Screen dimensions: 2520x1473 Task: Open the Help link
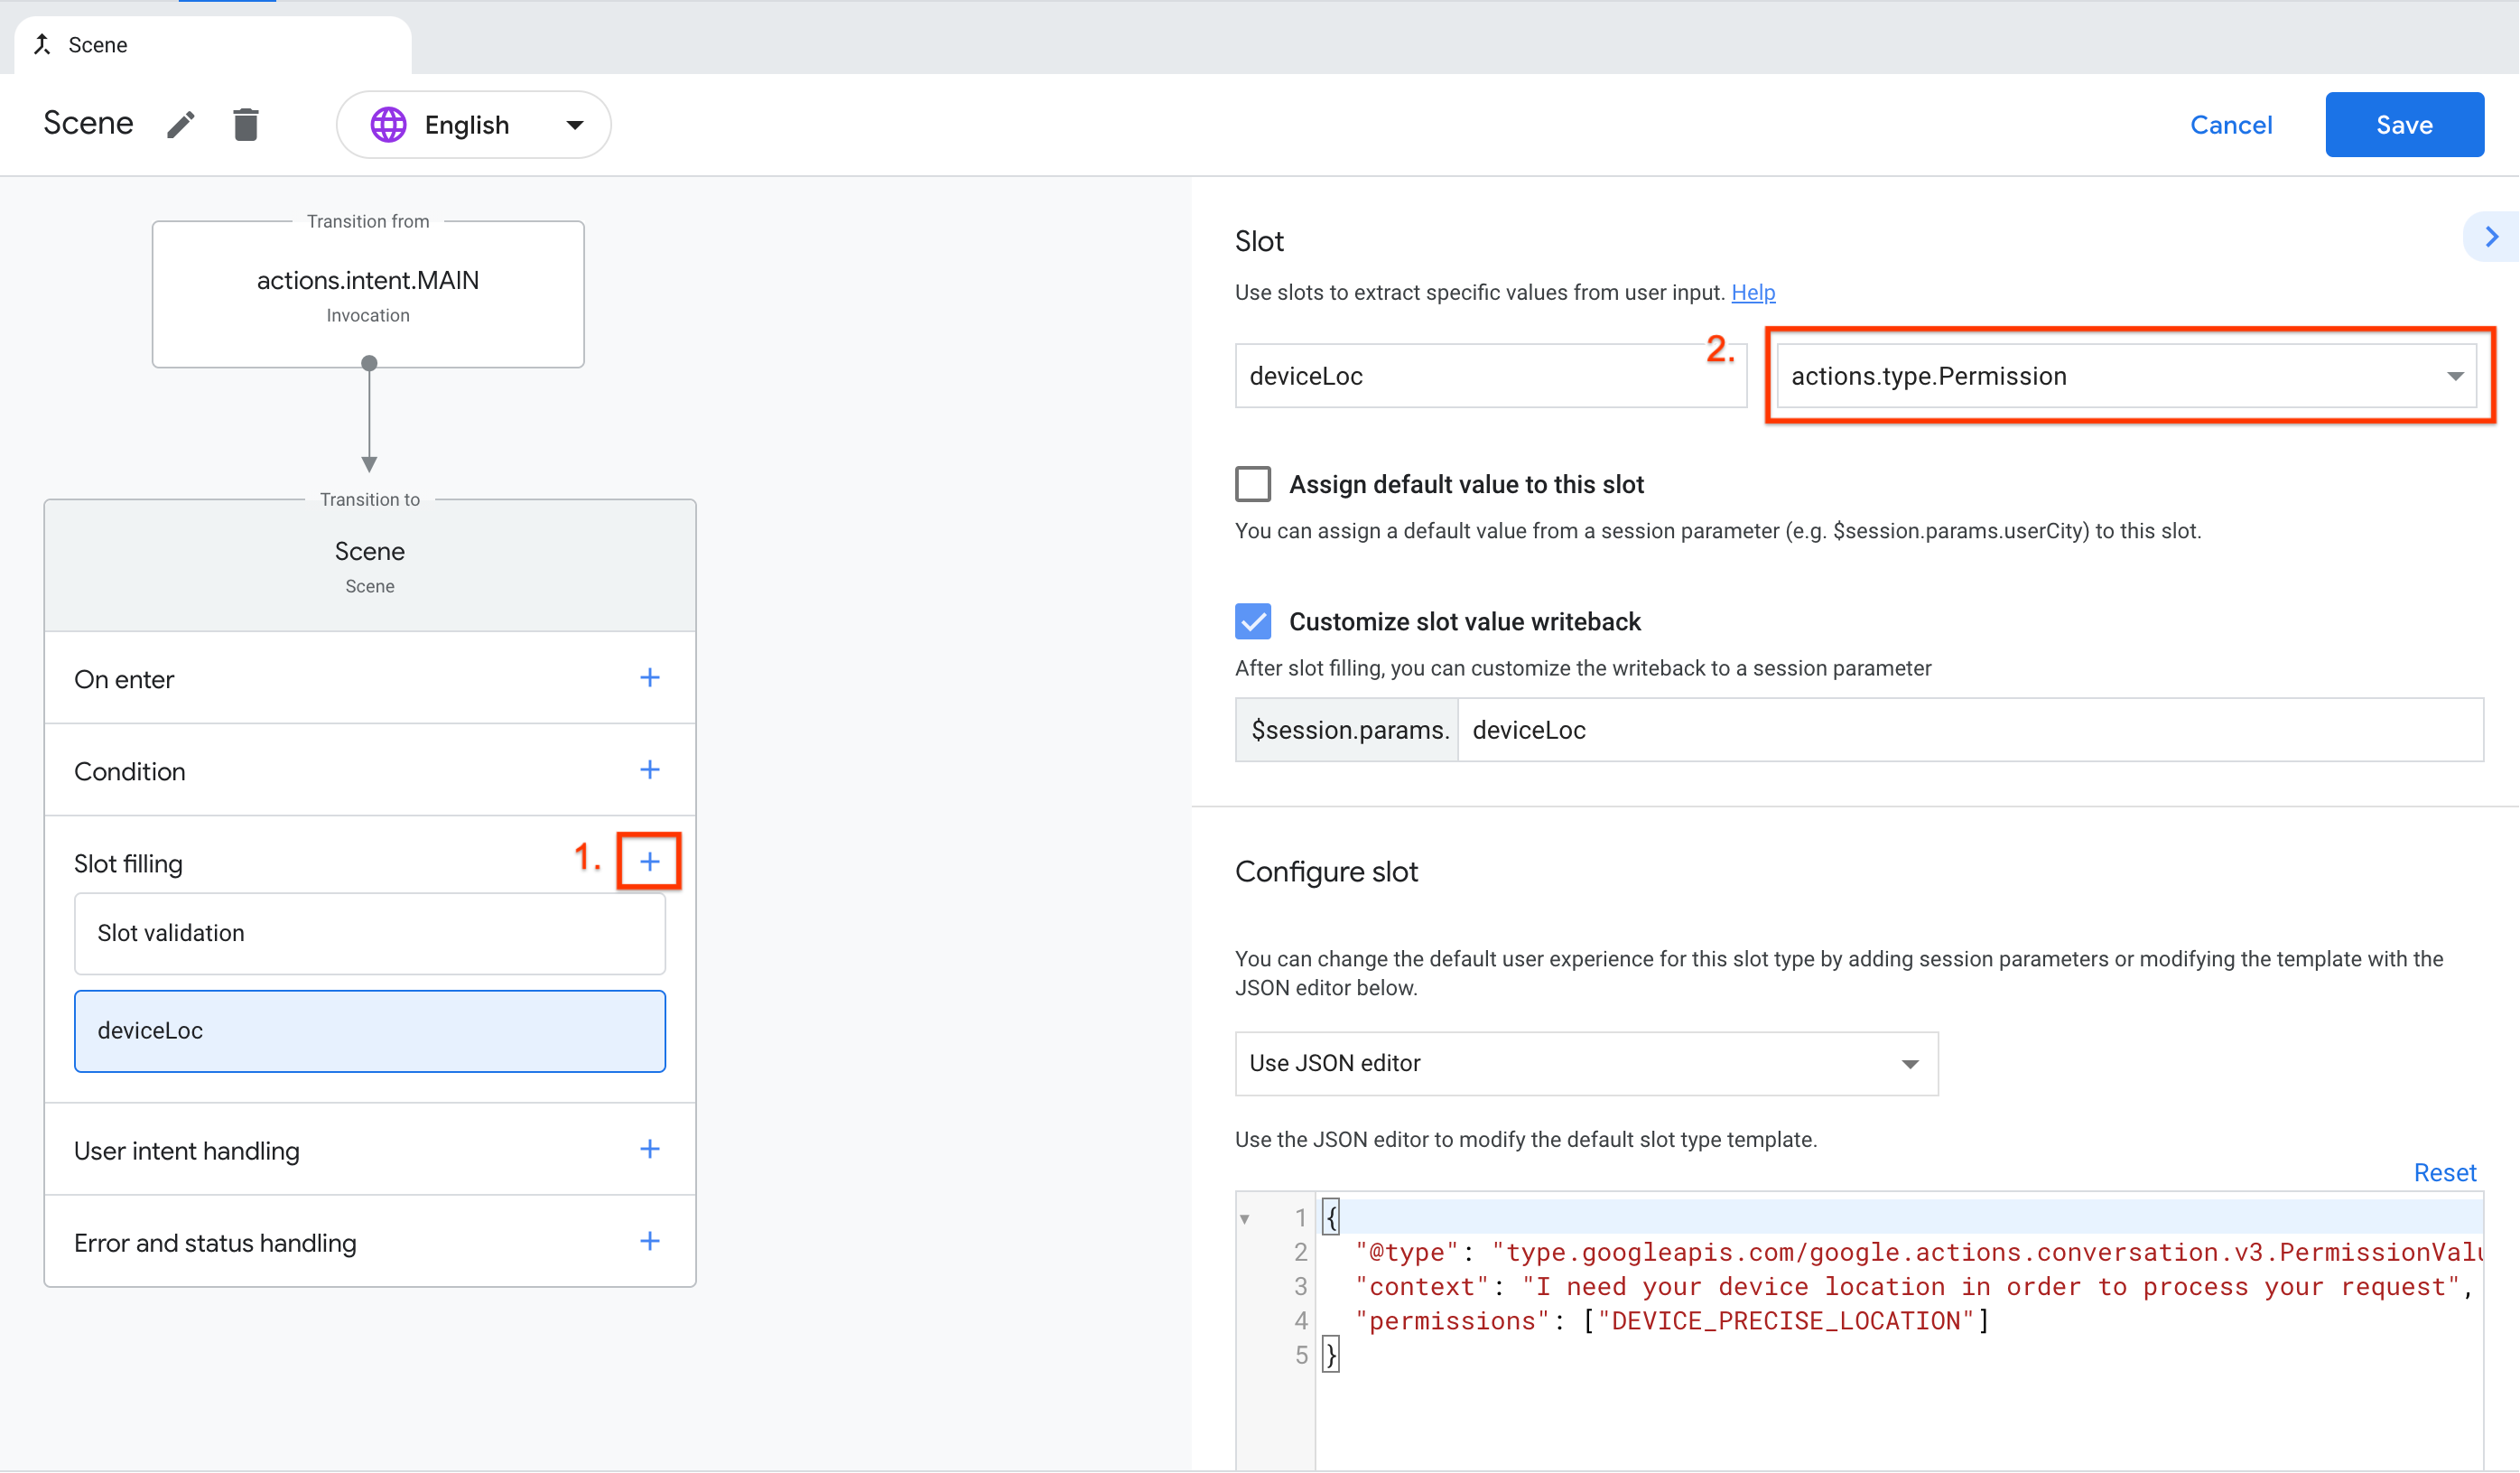[1753, 292]
